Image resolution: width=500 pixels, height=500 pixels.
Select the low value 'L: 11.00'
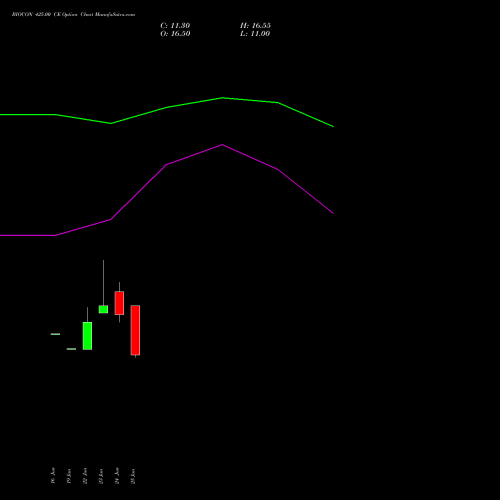click(x=255, y=34)
